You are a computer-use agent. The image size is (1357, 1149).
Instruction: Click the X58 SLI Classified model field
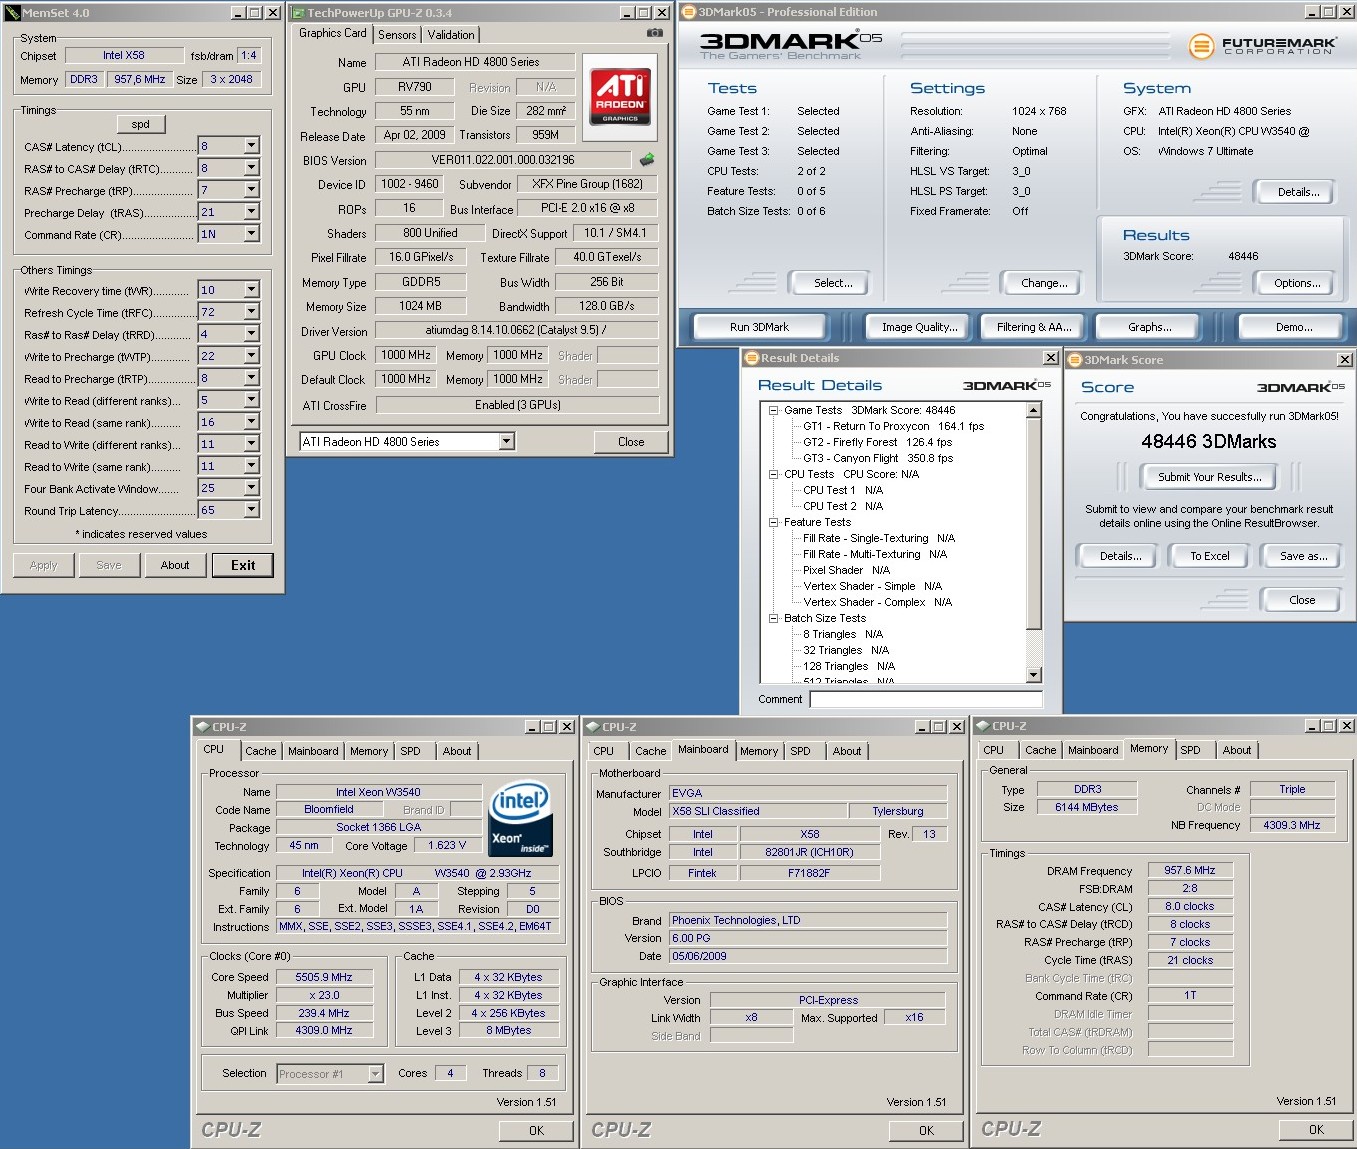pos(757,811)
